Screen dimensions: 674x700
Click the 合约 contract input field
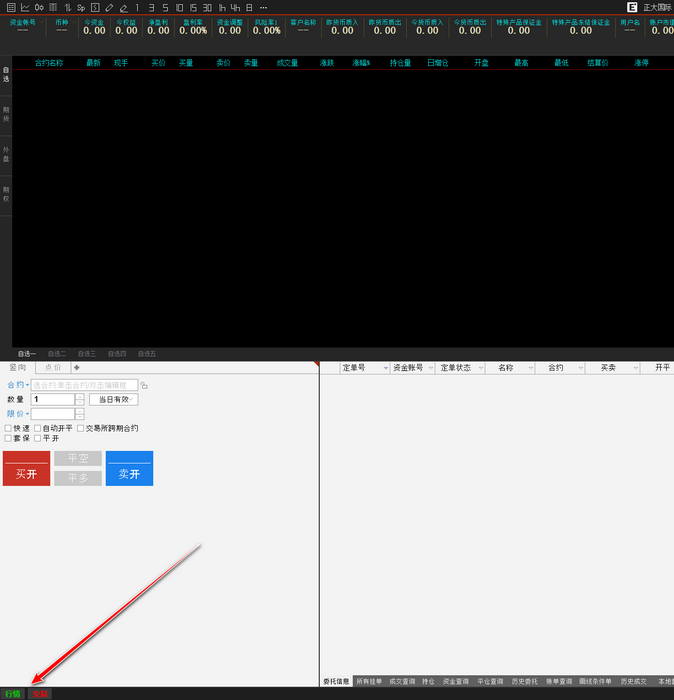84,385
